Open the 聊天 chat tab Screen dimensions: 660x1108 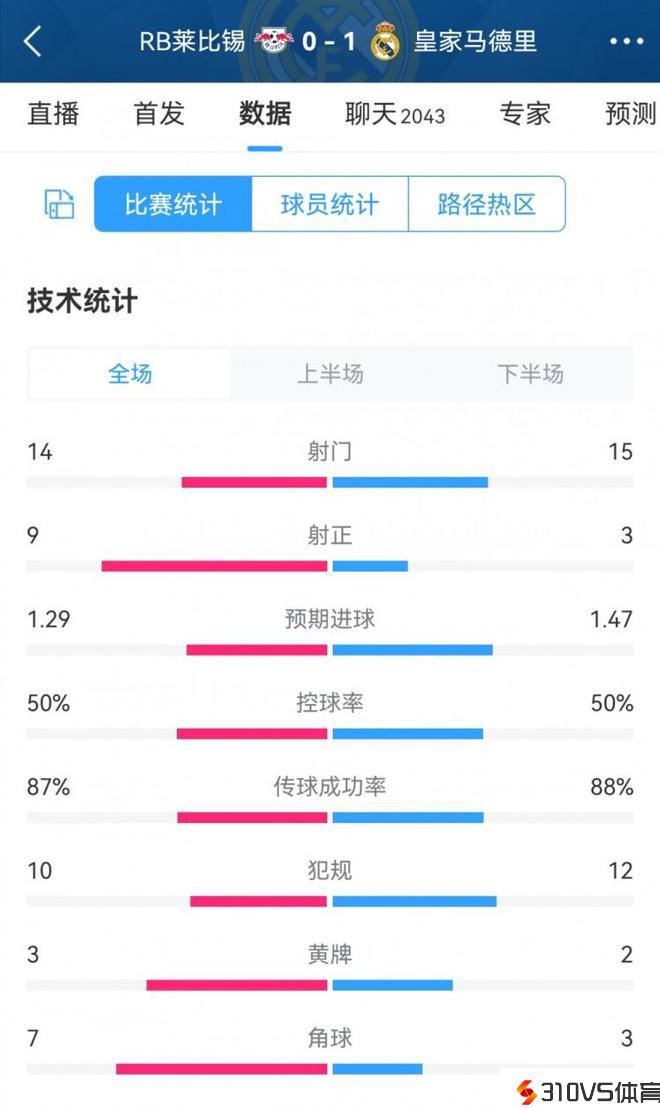pos(395,114)
